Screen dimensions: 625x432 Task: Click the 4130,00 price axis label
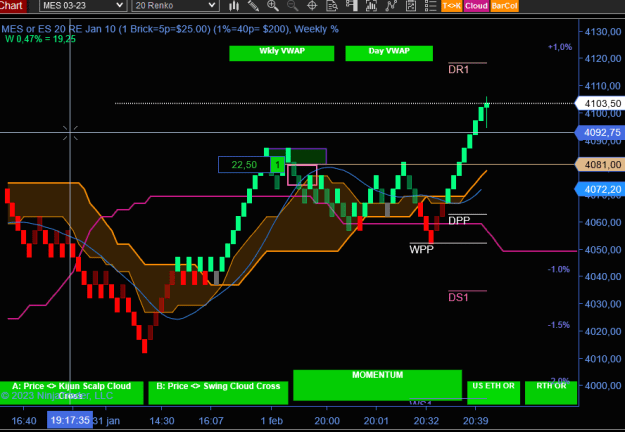[x=603, y=31]
